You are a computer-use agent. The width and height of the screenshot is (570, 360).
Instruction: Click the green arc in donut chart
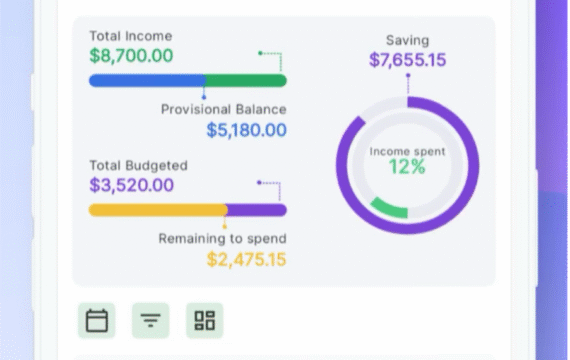coord(389,208)
